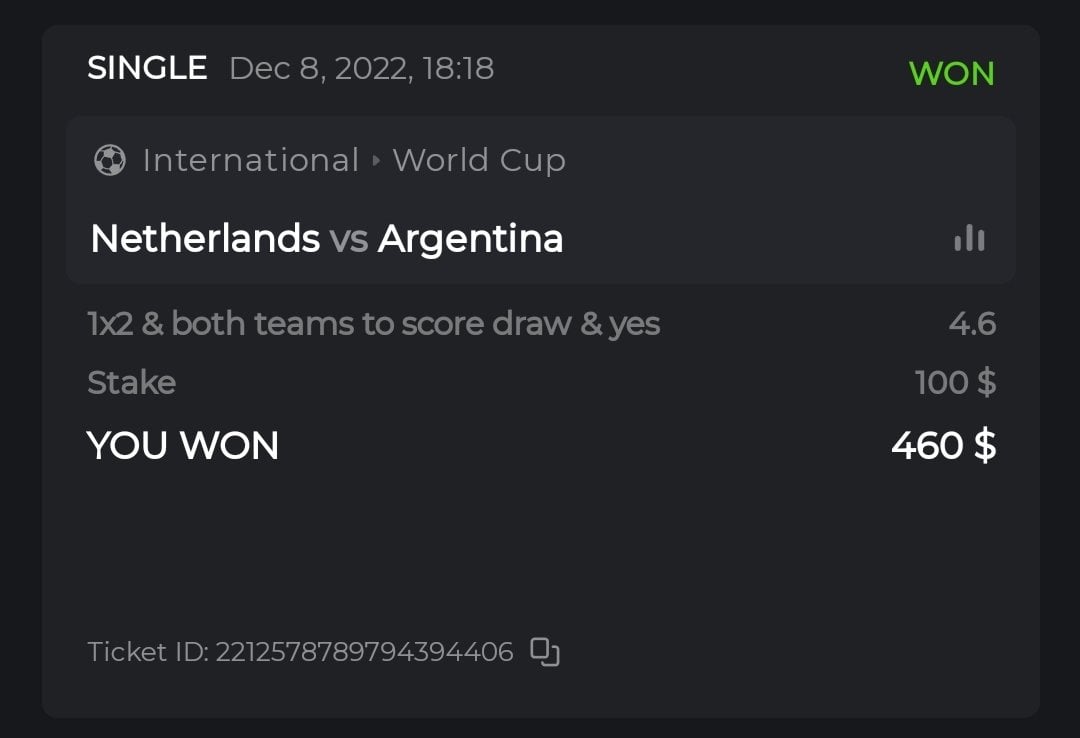This screenshot has width=1080, height=738.
Task: Open the International category link
Action: pos(250,160)
